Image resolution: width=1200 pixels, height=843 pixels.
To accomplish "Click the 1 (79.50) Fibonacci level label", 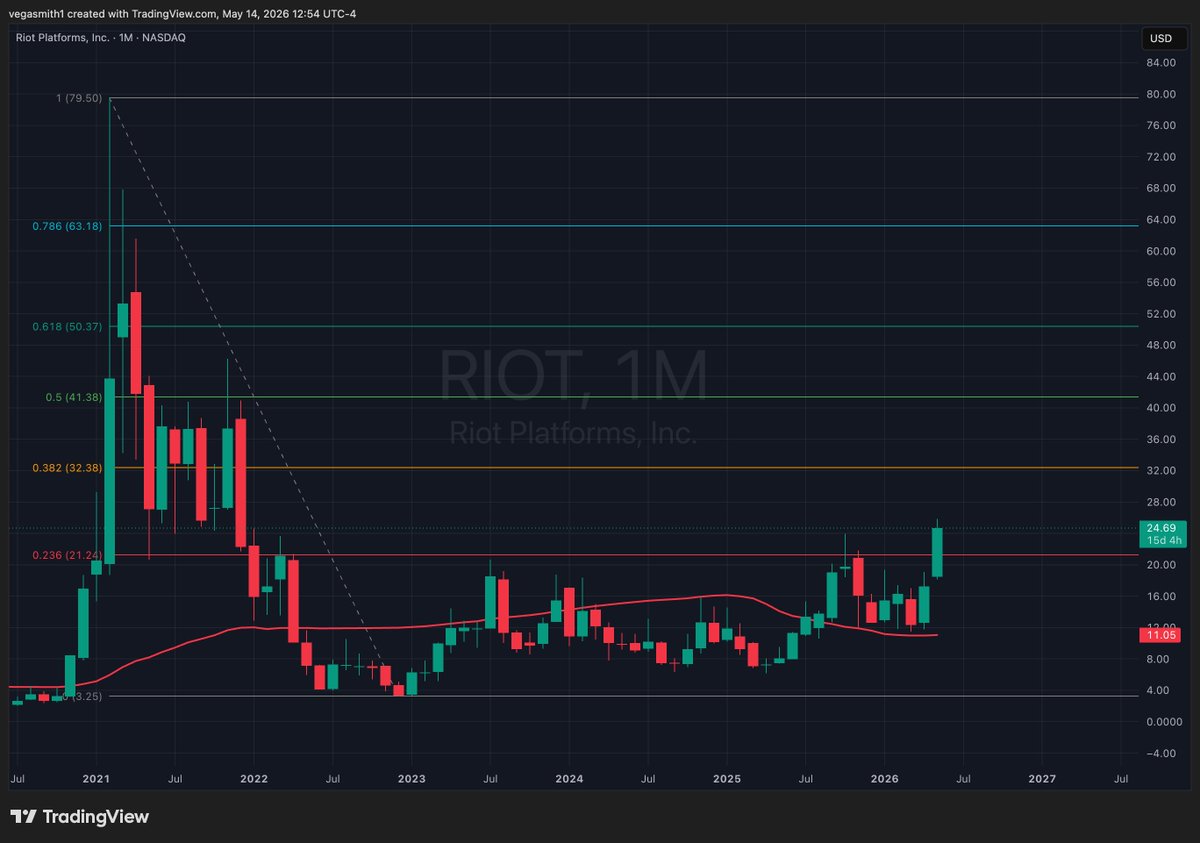I will click(x=78, y=98).
